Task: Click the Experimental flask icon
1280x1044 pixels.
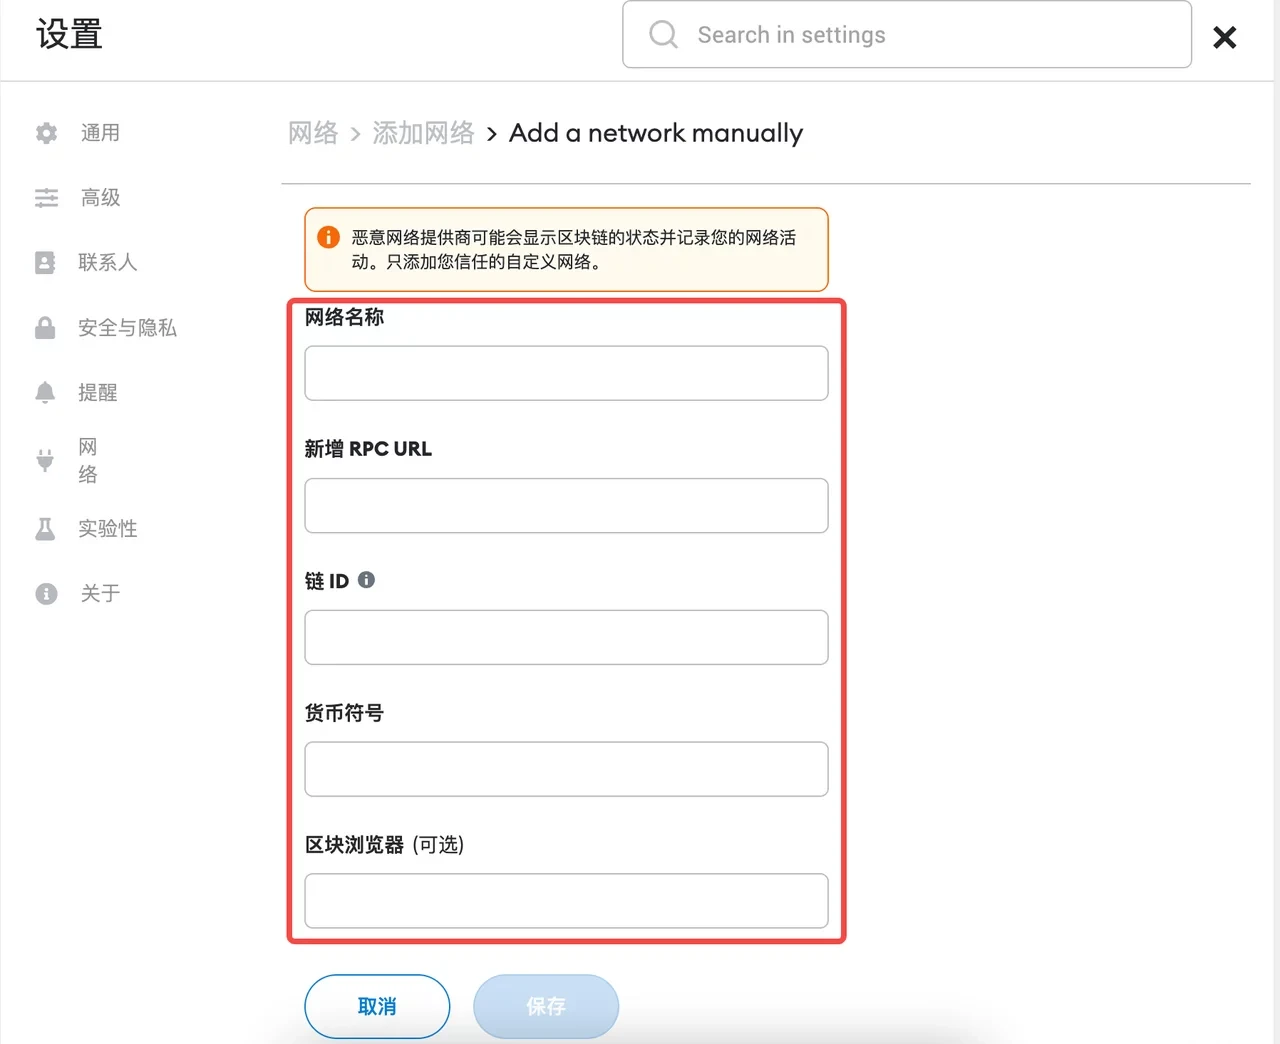Action: click(45, 529)
